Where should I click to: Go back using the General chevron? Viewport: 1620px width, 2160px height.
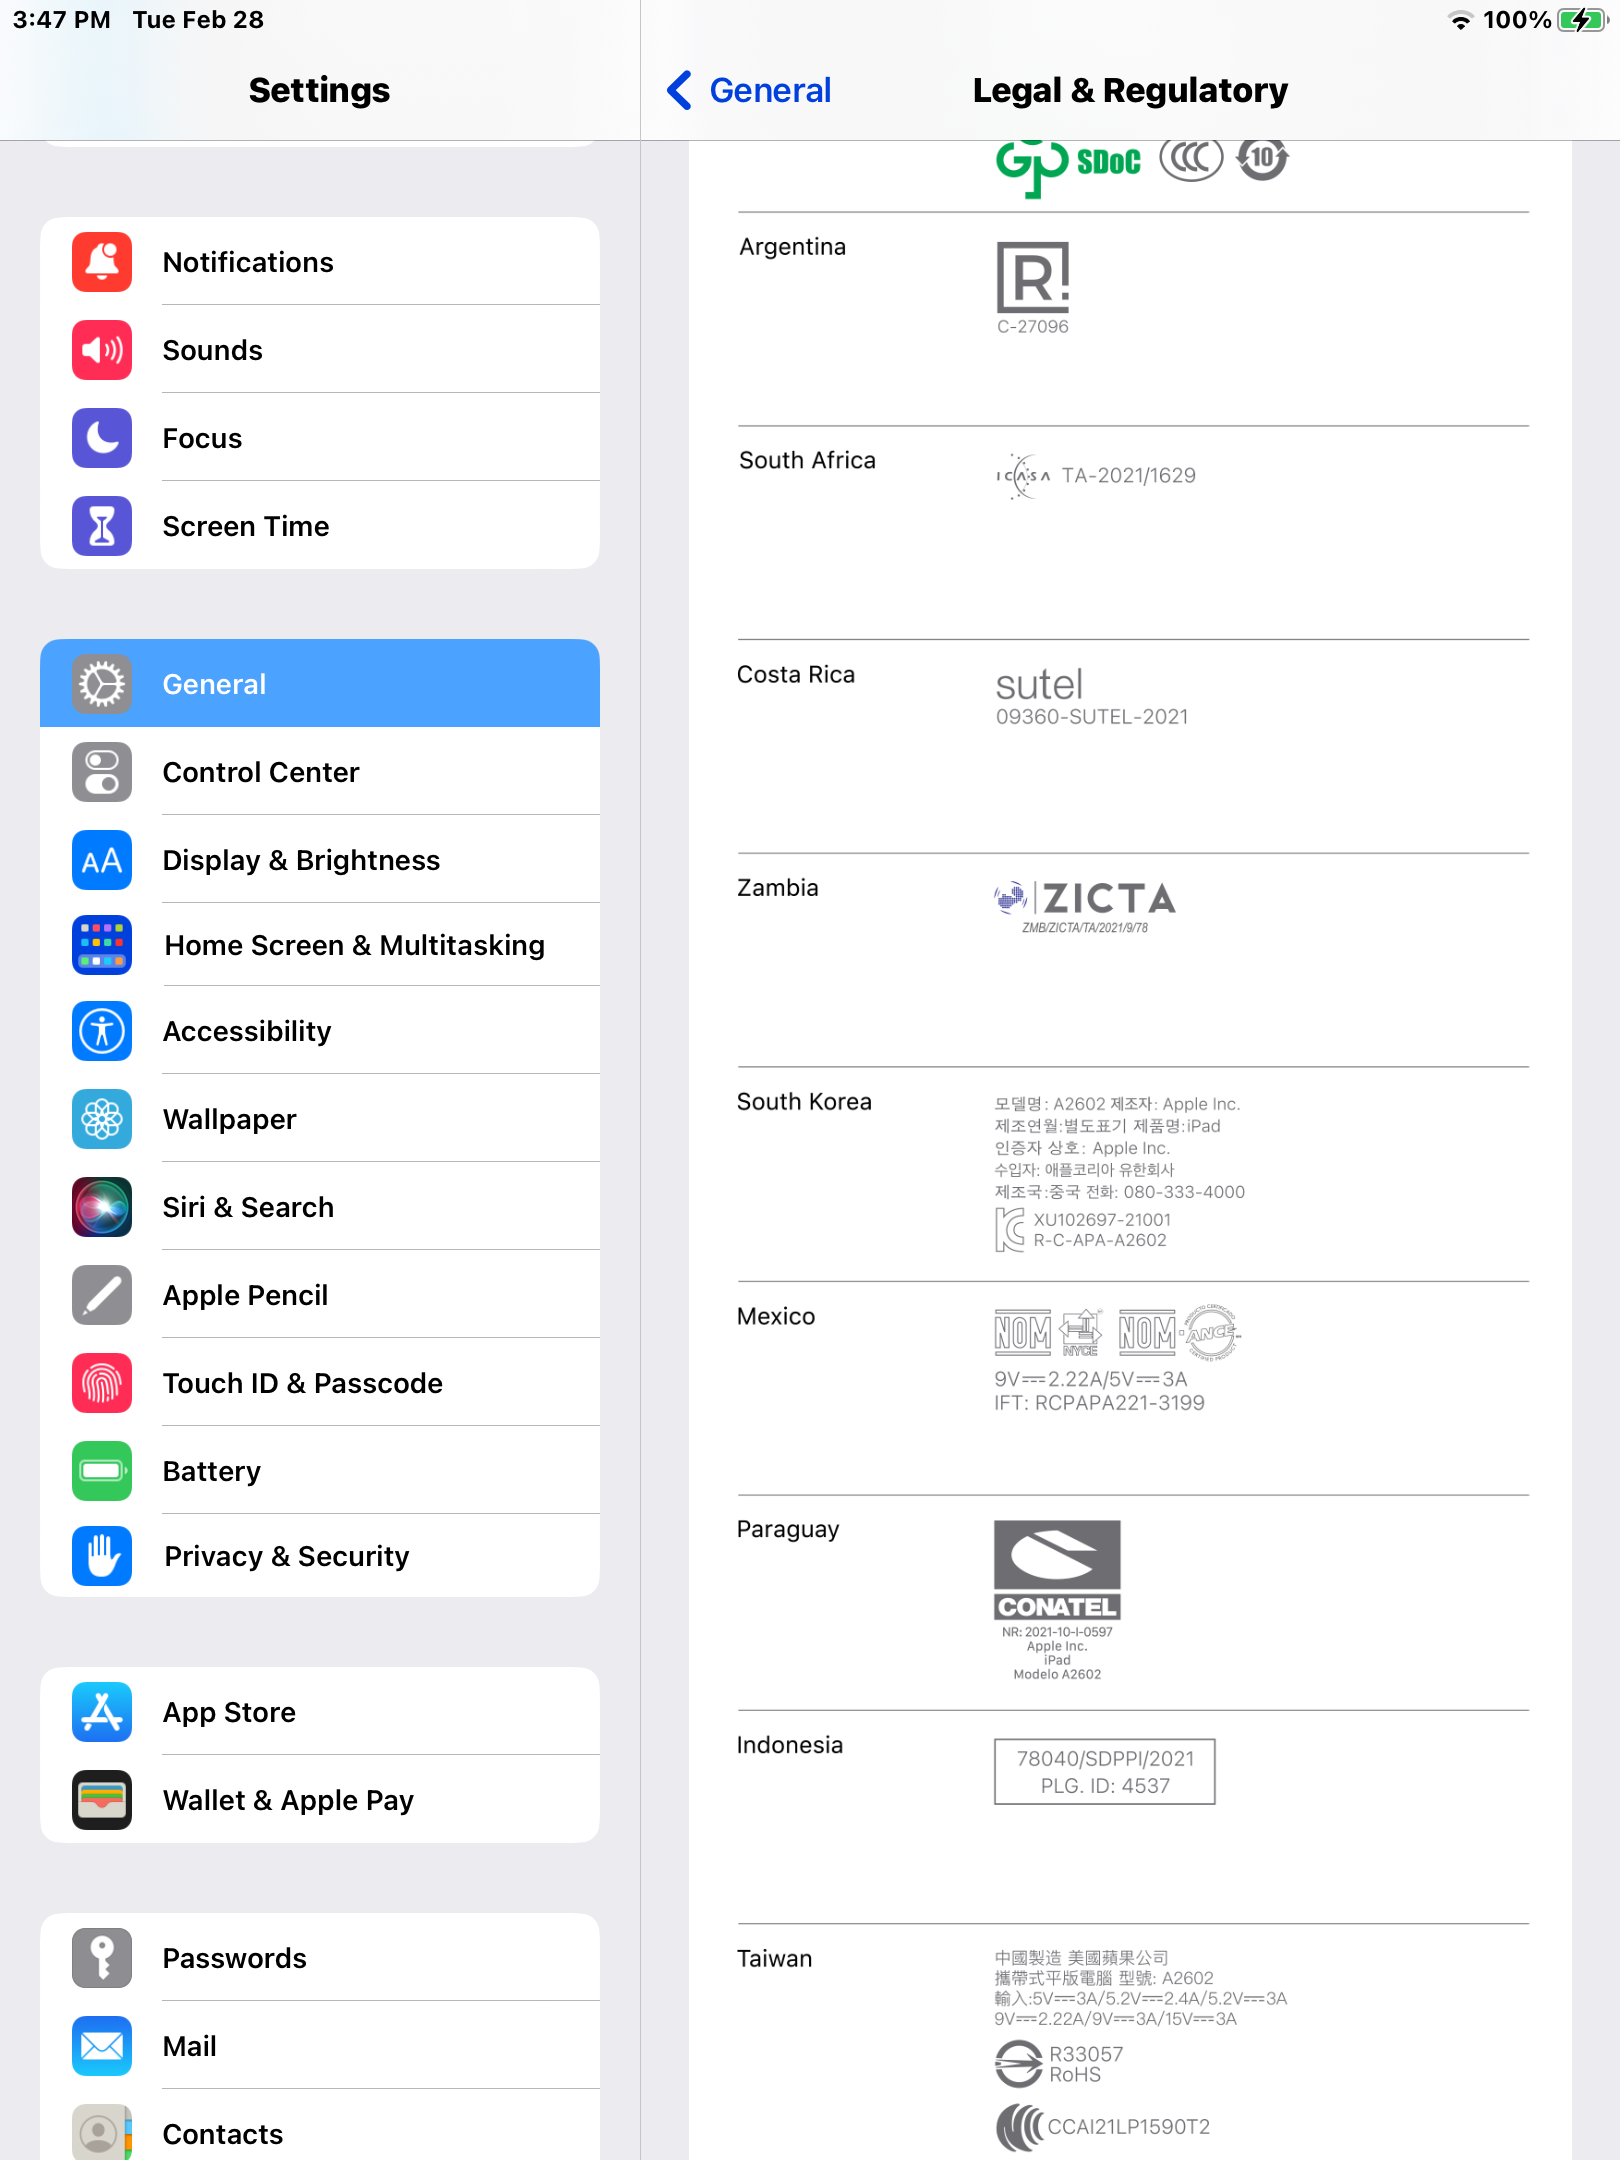pos(748,90)
